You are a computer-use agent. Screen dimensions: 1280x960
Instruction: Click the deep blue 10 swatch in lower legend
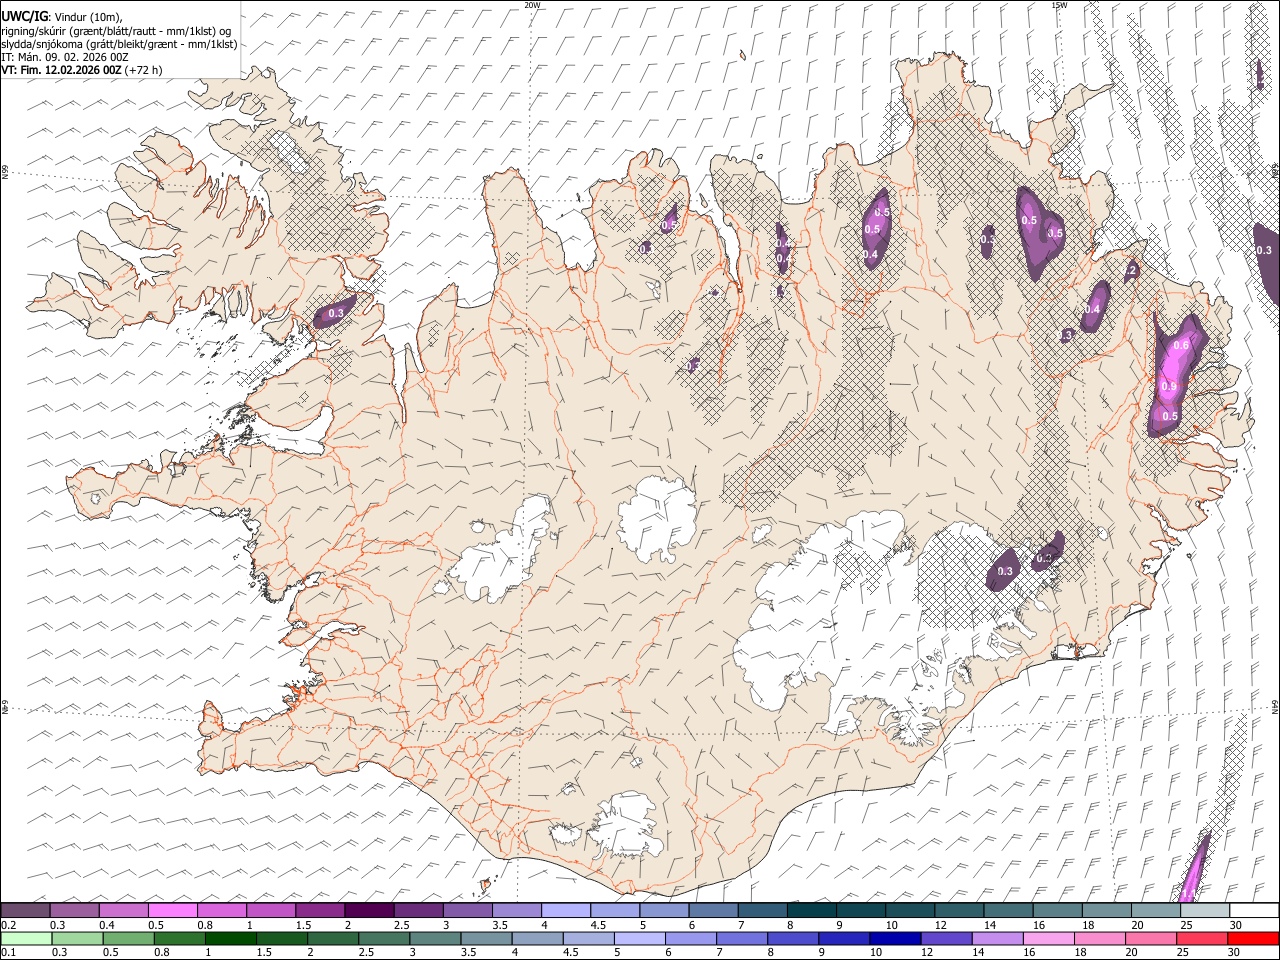[x=895, y=938]
